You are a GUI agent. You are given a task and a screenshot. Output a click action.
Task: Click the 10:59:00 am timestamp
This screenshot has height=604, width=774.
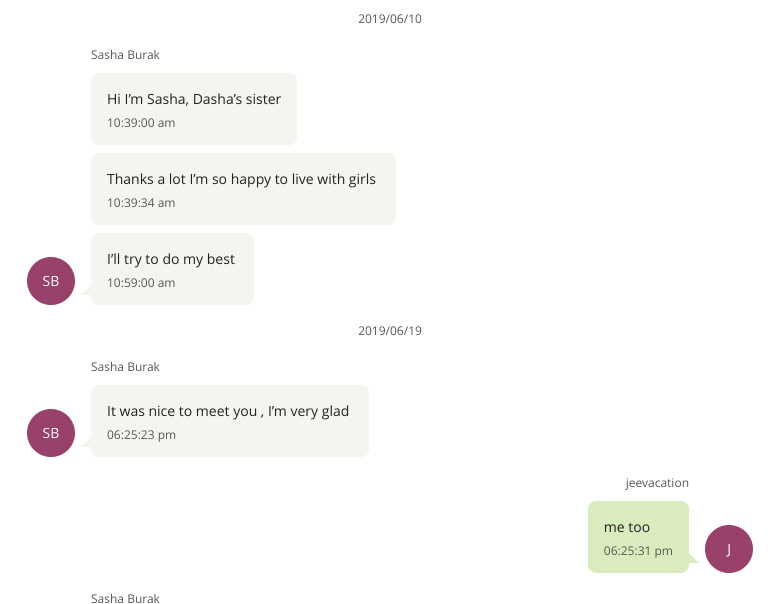coord(141,283)
